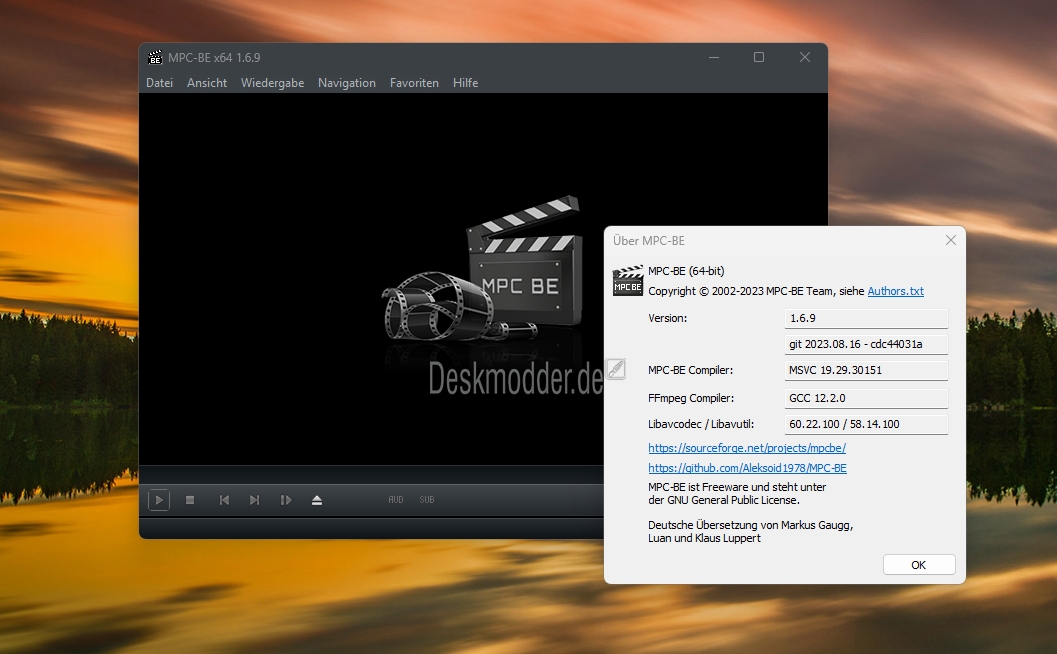
Task: Select audio track via AUD button
Action: [396, 500]
